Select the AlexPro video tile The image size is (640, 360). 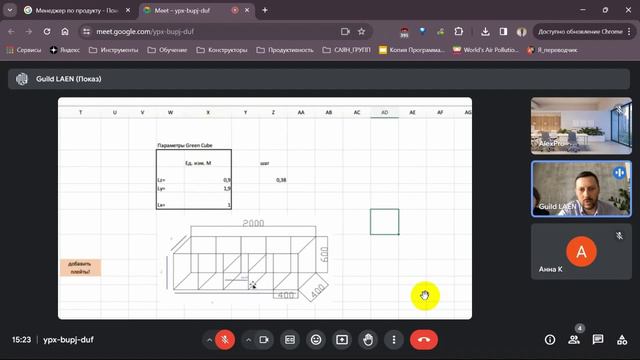581,126
